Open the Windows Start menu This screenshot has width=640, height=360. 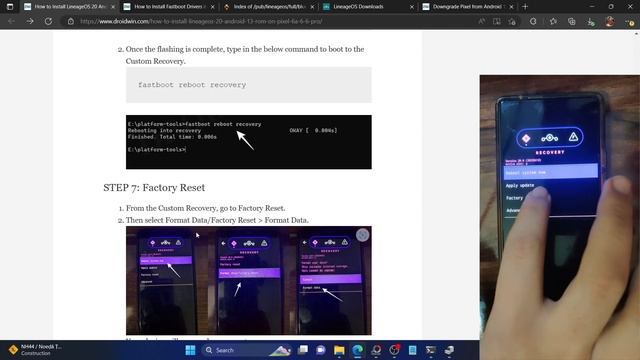190,350
